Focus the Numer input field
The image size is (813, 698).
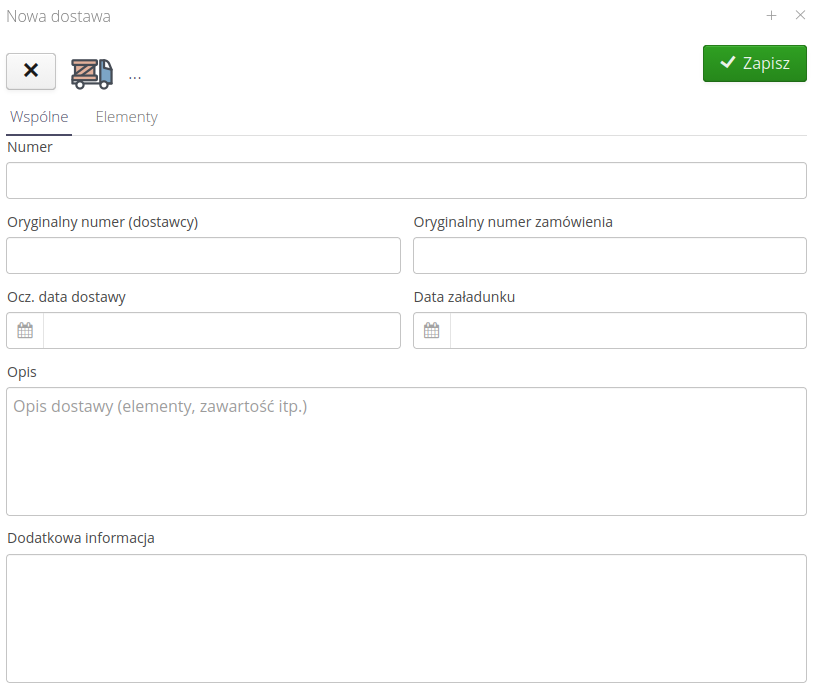[x=406, y=181]
